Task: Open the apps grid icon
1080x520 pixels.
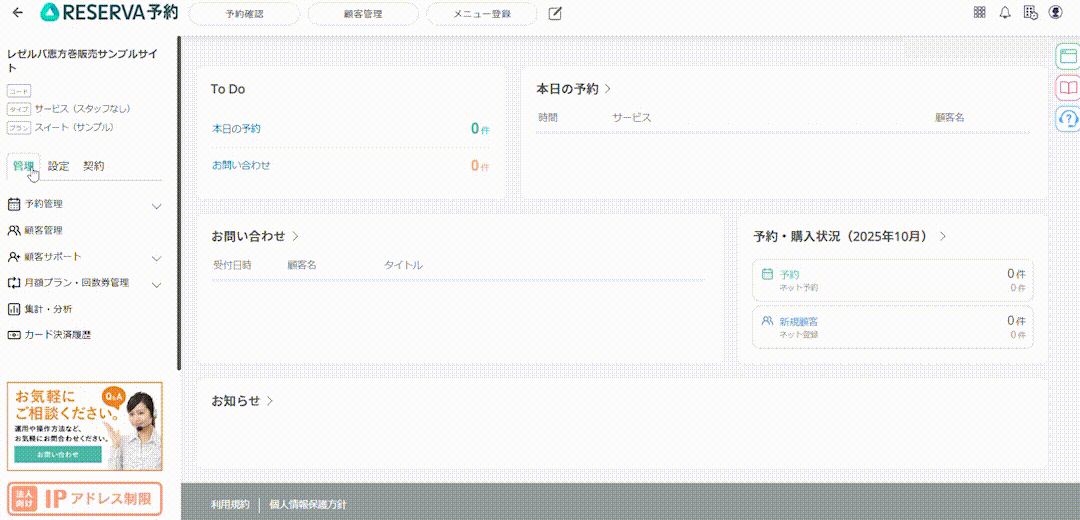Action: pos(979,12)
